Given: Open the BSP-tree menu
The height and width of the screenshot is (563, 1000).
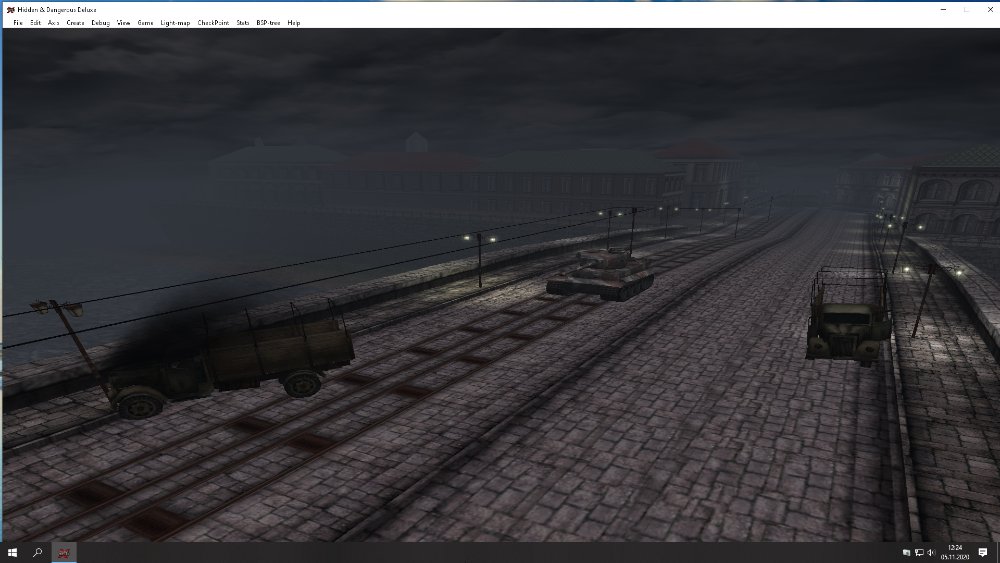Looking at the screenshot, I should point(267,22).
